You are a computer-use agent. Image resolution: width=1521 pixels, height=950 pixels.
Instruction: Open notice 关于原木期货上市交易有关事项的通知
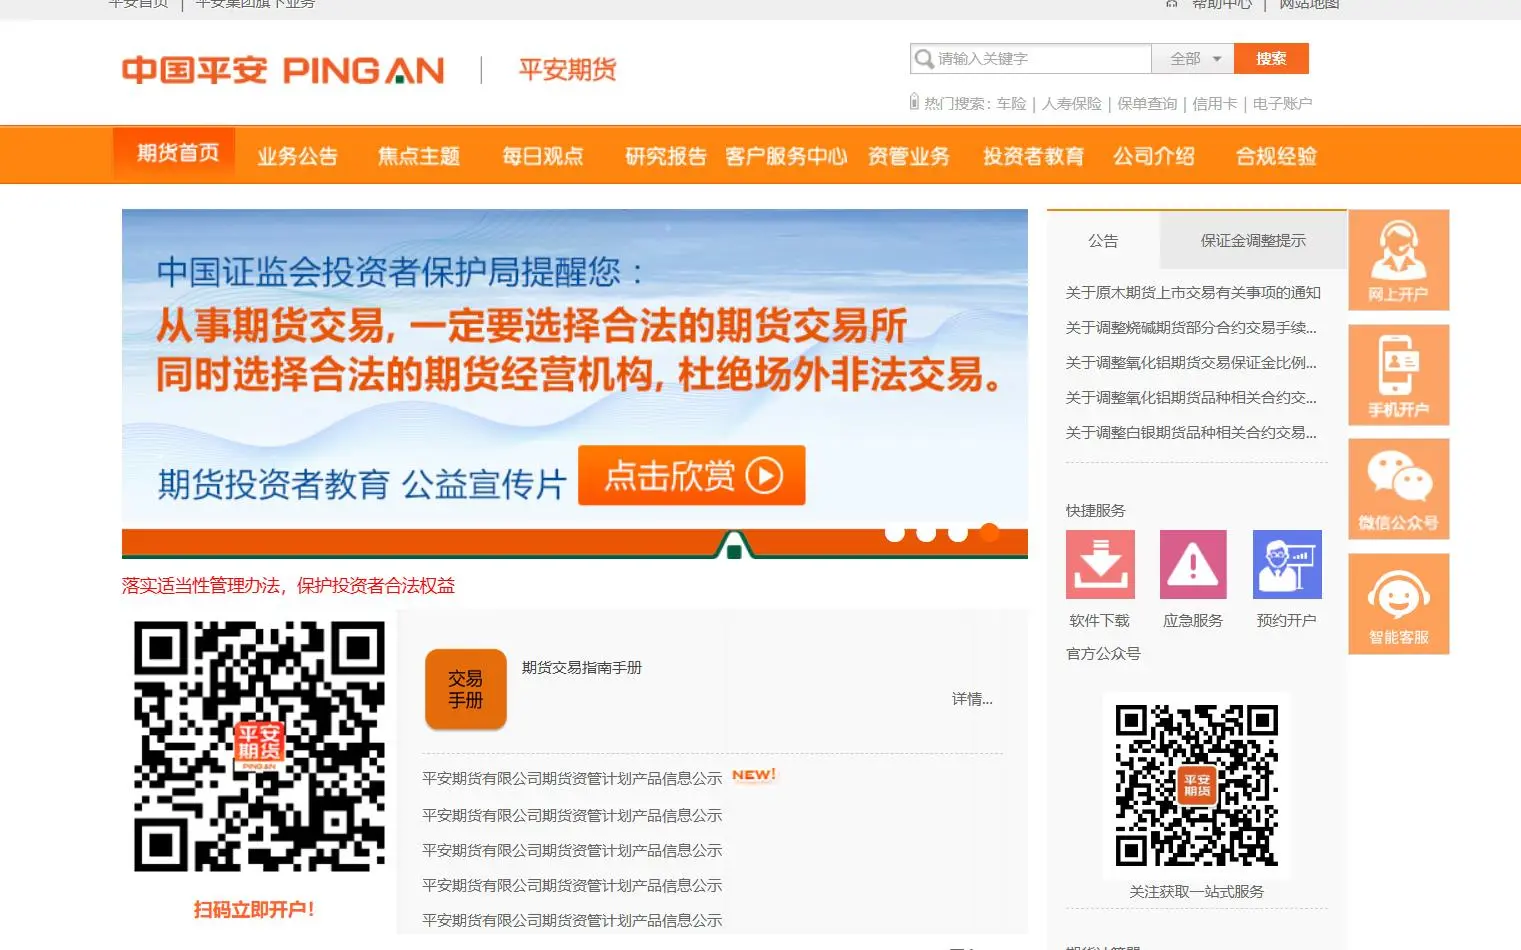[x=1193, y=293]
